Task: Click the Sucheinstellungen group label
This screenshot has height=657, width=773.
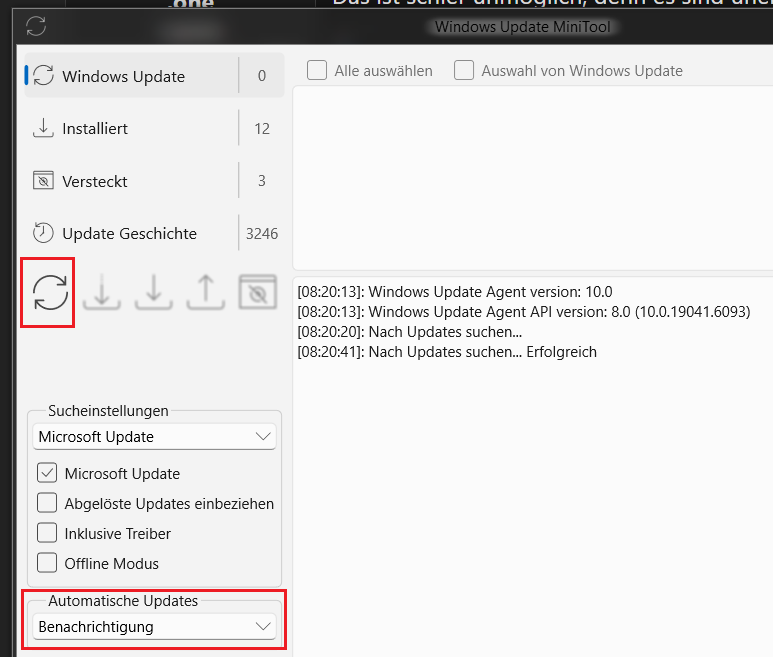Action: click(x=108, y=411)
